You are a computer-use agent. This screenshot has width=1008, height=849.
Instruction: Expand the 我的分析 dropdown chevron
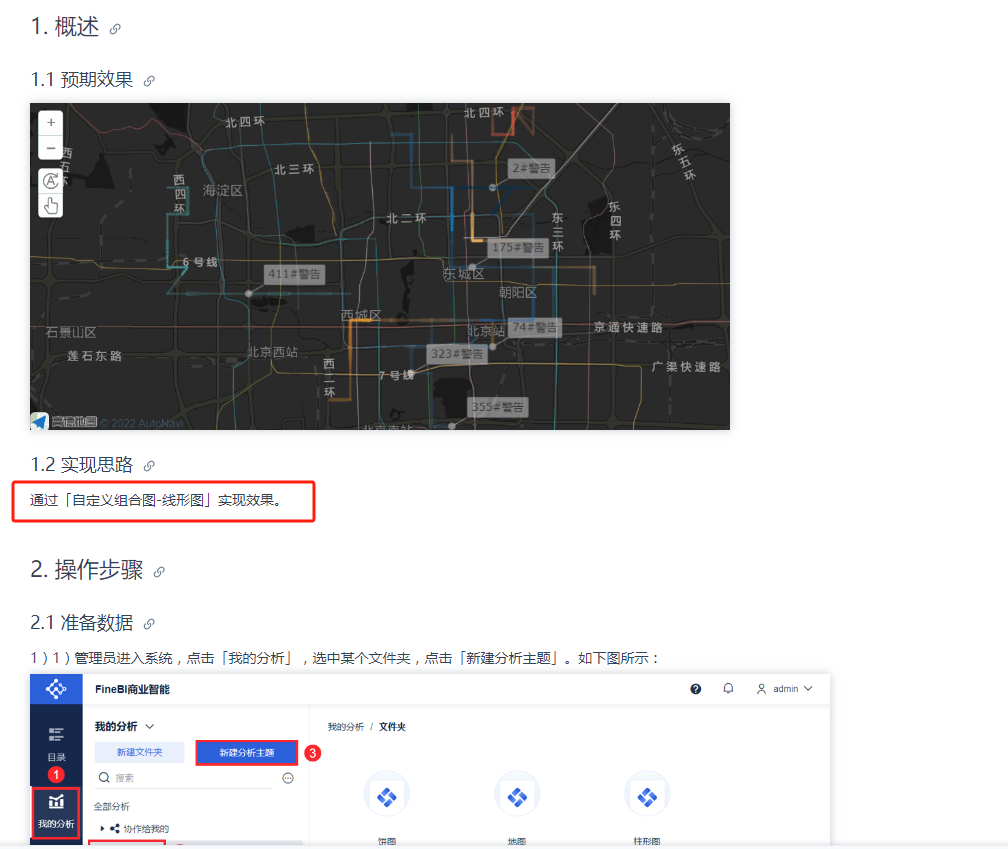150,726
